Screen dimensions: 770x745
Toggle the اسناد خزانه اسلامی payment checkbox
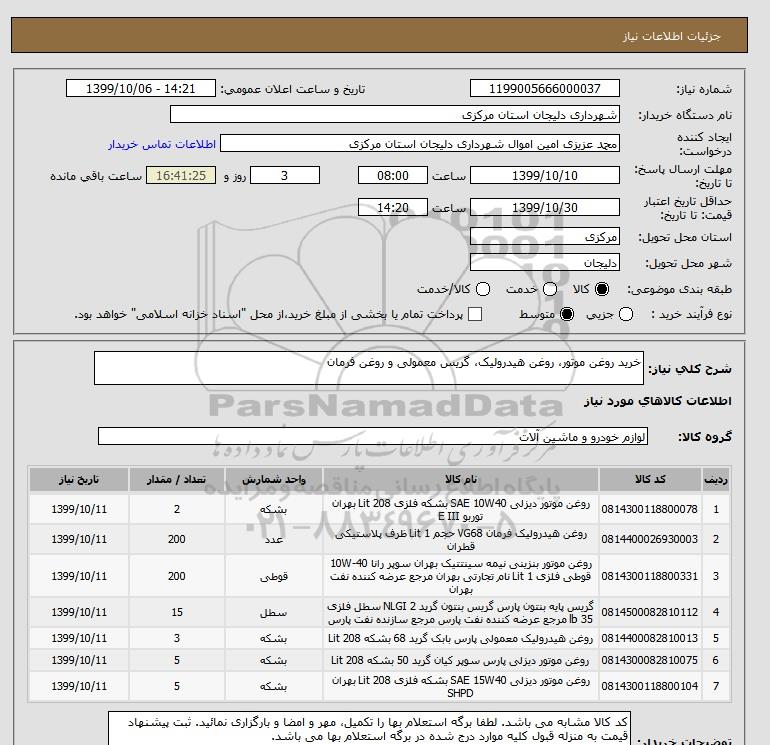(475, 314)
